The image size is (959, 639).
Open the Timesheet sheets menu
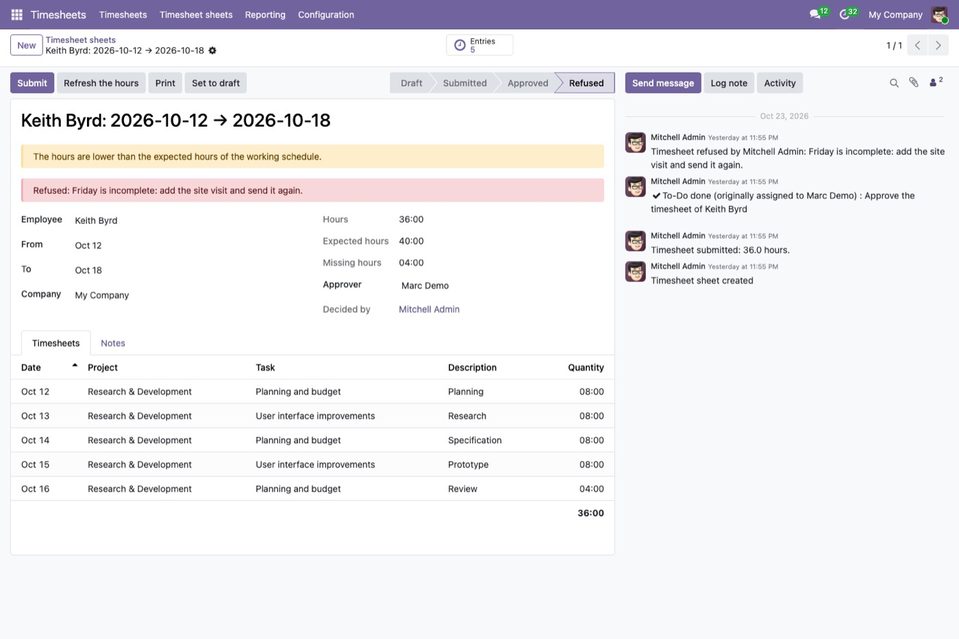tap(196, 15)
